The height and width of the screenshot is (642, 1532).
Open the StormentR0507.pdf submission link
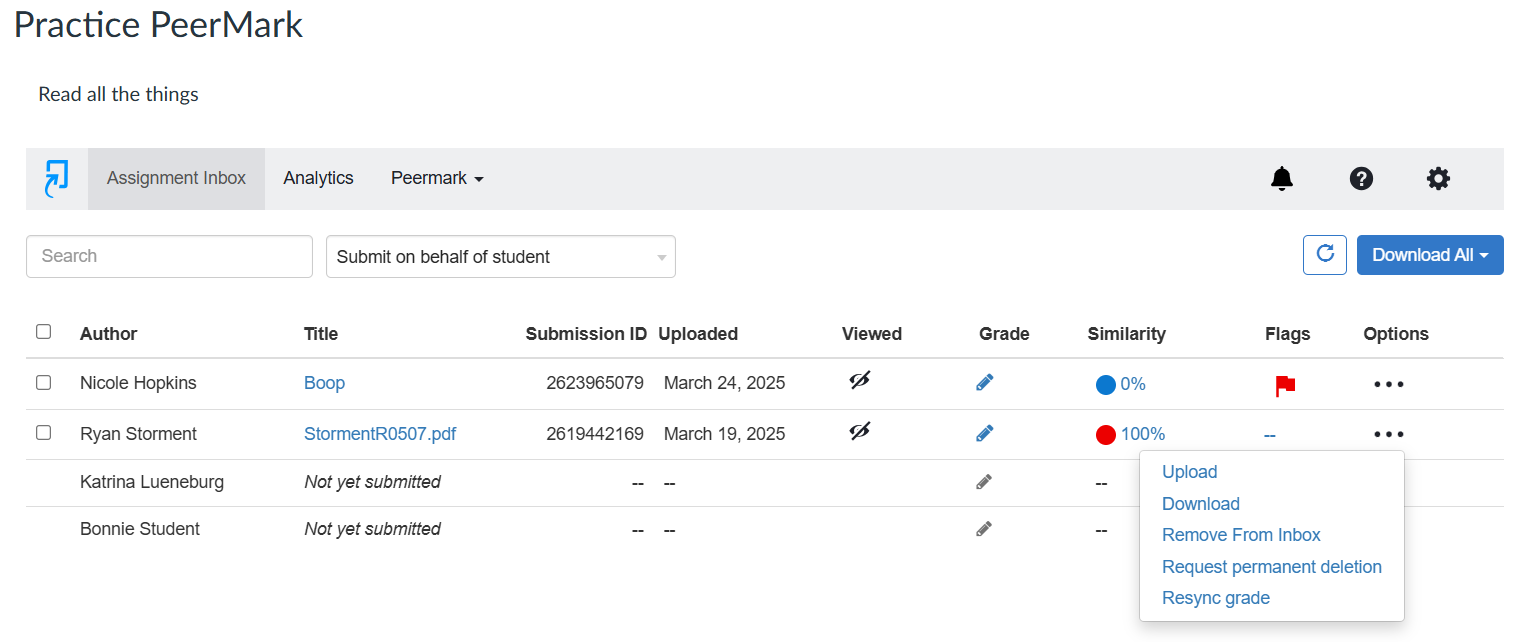380,434
